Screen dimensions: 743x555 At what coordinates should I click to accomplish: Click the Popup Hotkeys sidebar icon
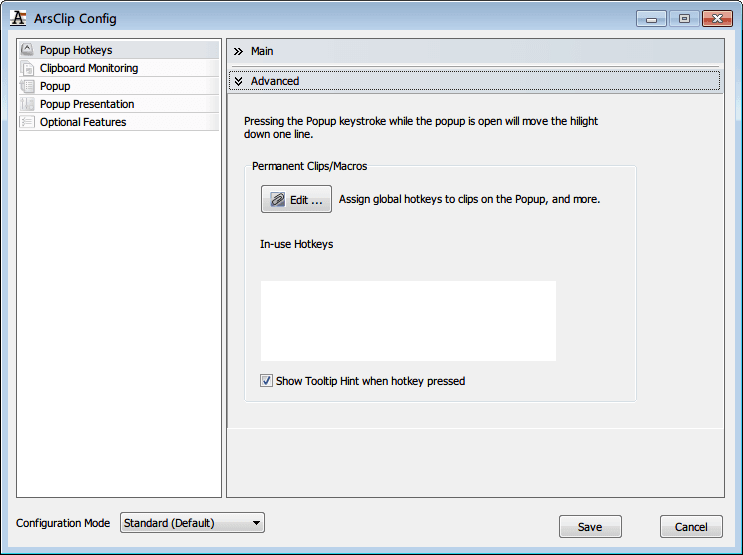point(27,49)
